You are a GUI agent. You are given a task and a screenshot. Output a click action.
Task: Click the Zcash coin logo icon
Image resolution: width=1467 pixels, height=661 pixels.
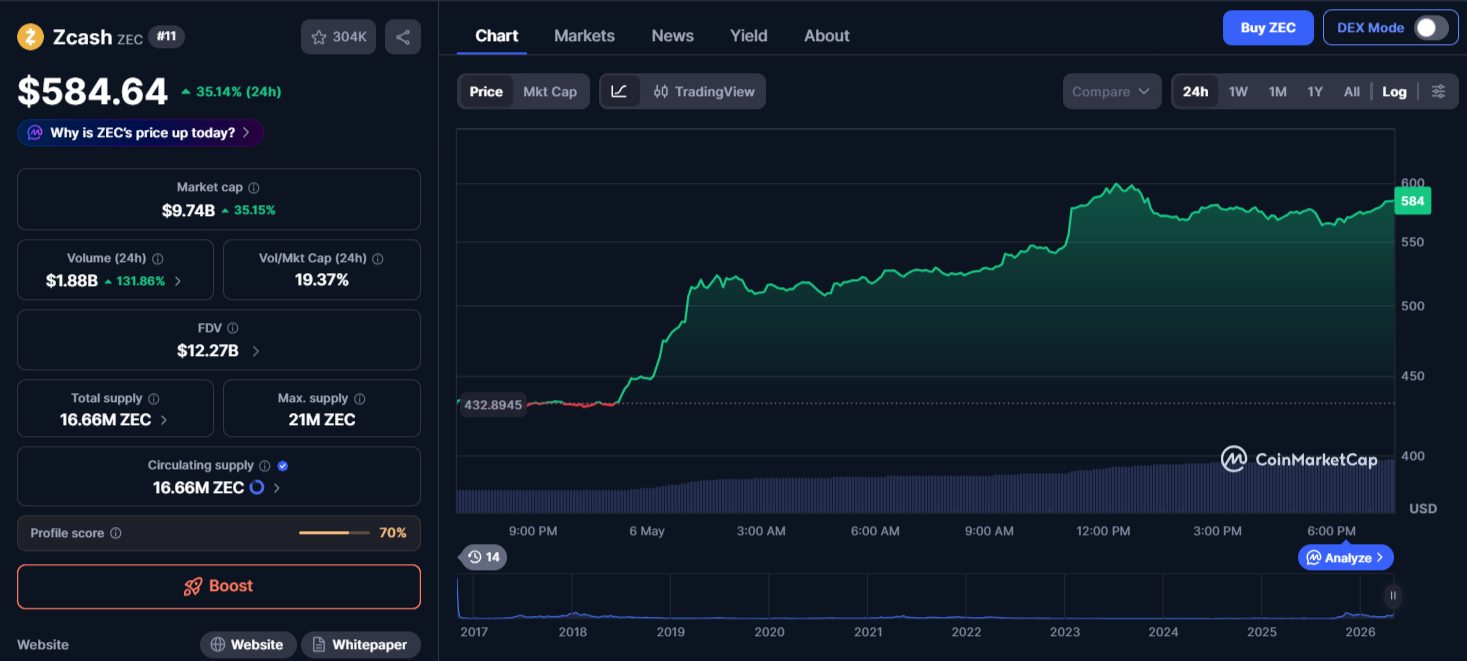31,38
